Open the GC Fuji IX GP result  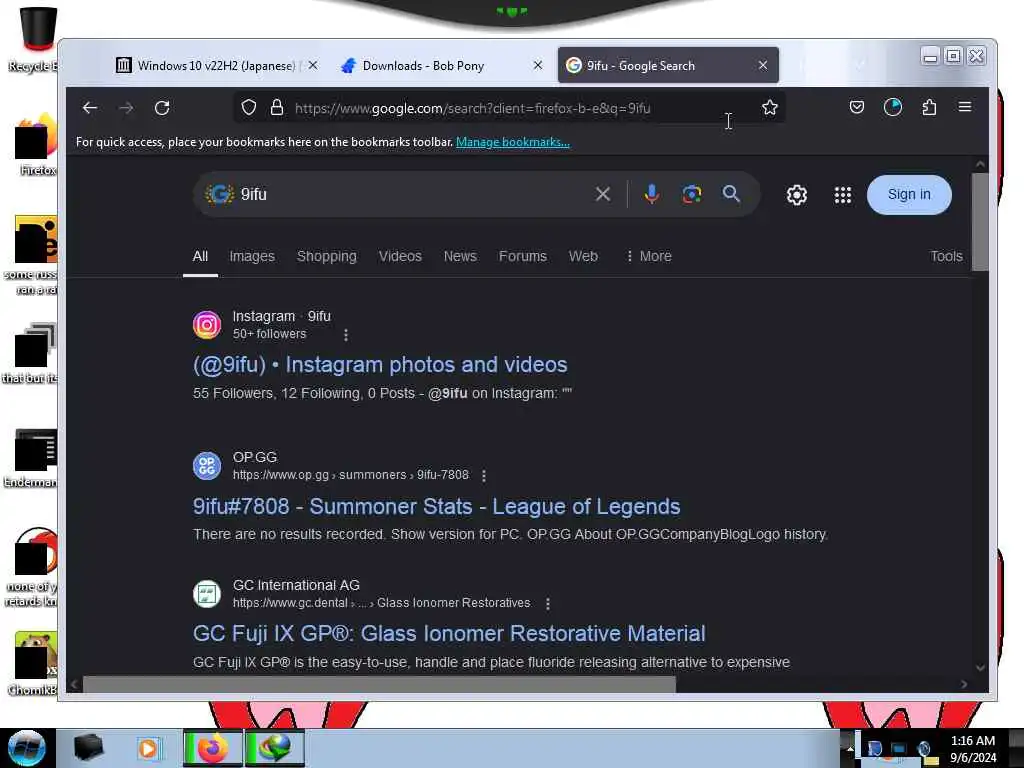pyautogui.click(x=449, y=633)
